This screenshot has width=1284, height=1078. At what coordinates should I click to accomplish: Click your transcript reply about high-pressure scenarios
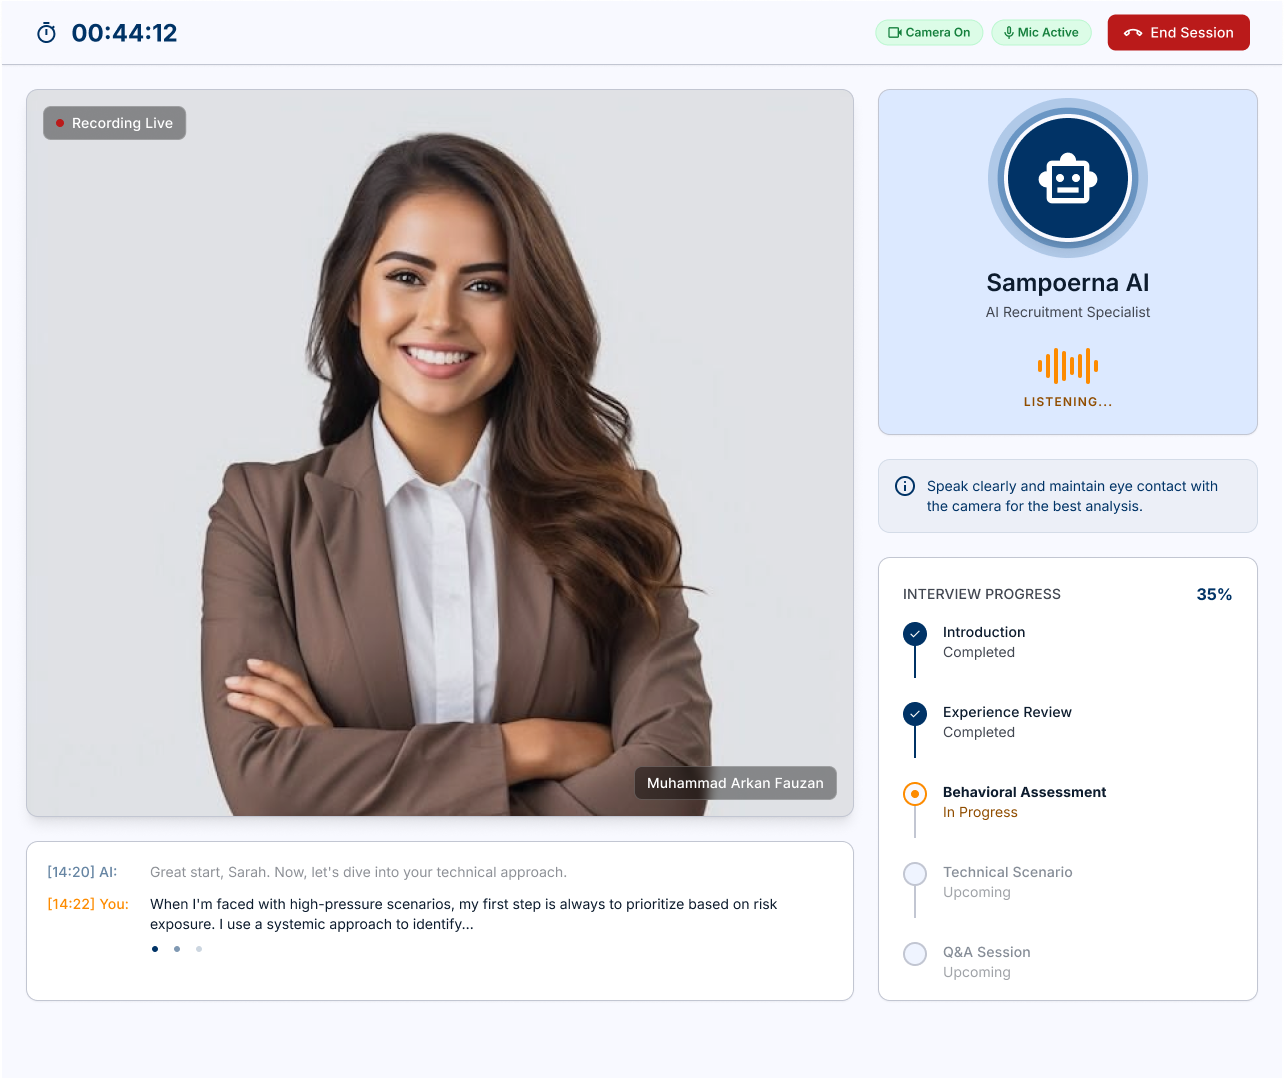[x=464, y=914]
